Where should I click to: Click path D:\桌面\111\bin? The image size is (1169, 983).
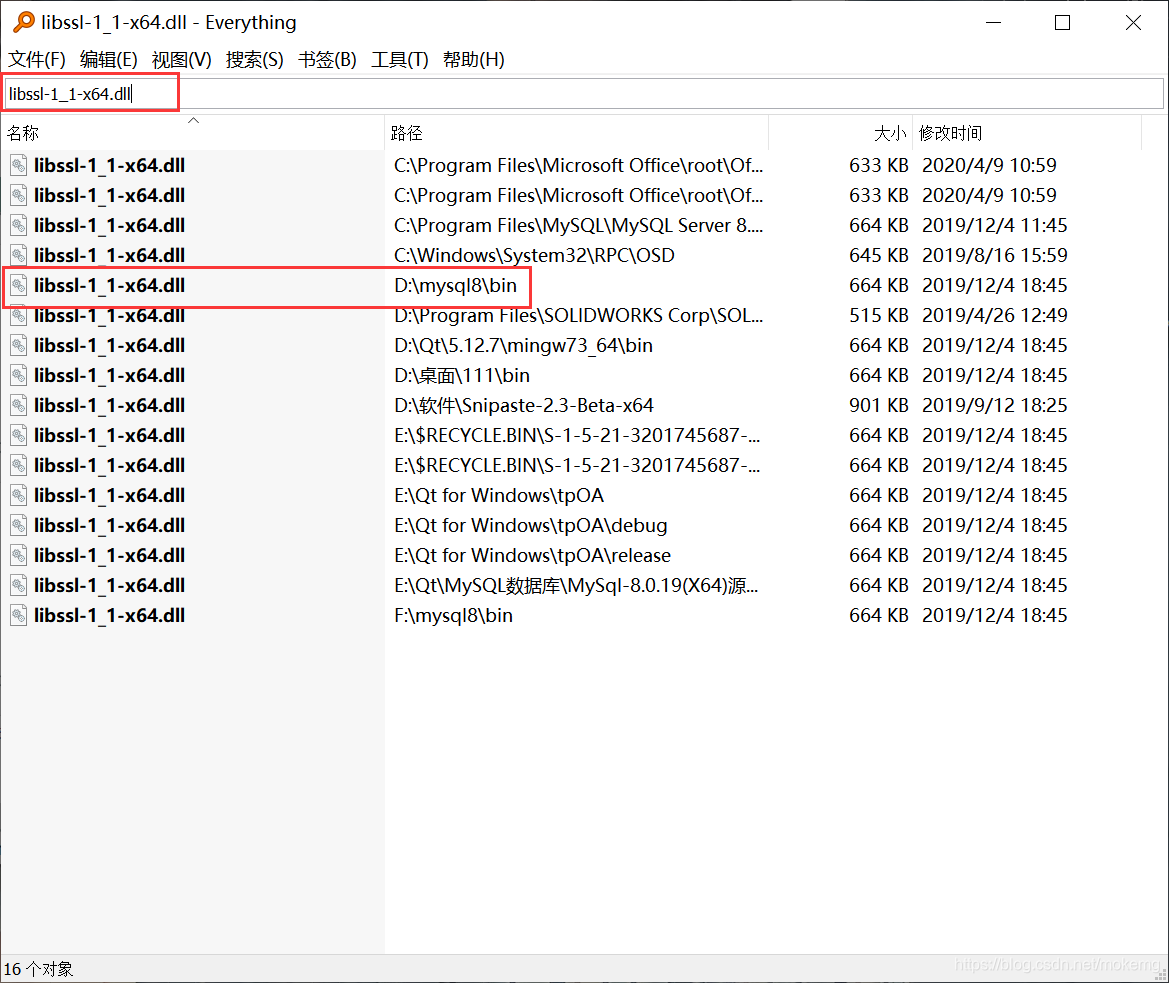click(461, 376)
